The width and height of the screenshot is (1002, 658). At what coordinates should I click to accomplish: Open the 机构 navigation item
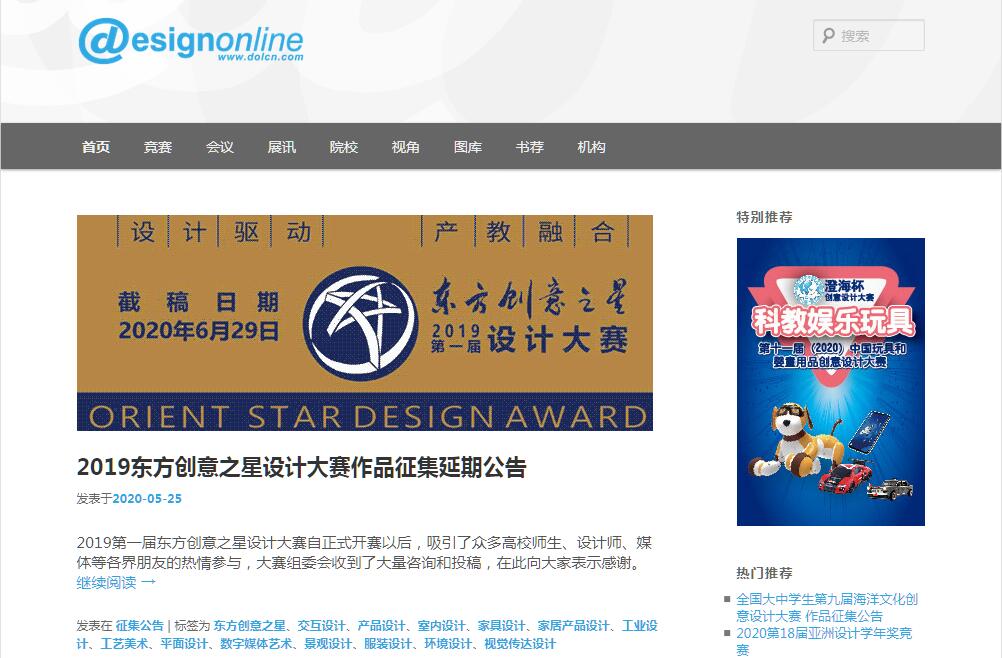(592, 147)
